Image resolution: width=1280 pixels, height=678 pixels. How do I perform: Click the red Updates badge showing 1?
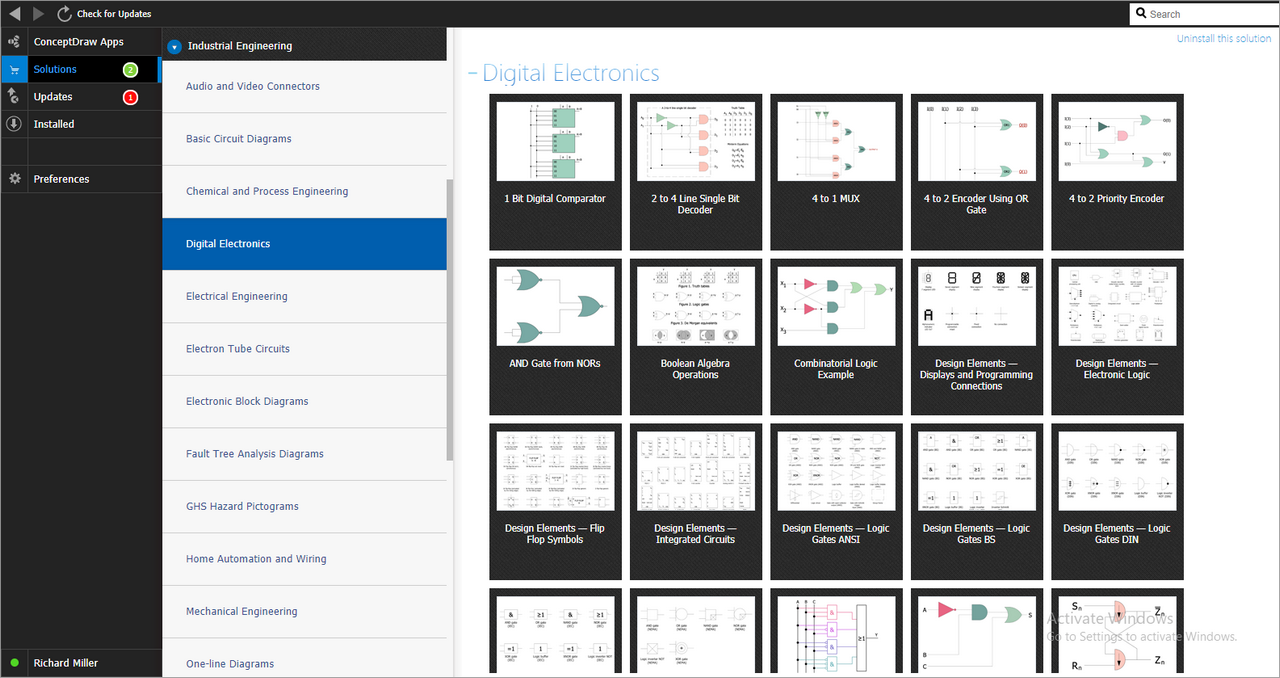point(130,97)
